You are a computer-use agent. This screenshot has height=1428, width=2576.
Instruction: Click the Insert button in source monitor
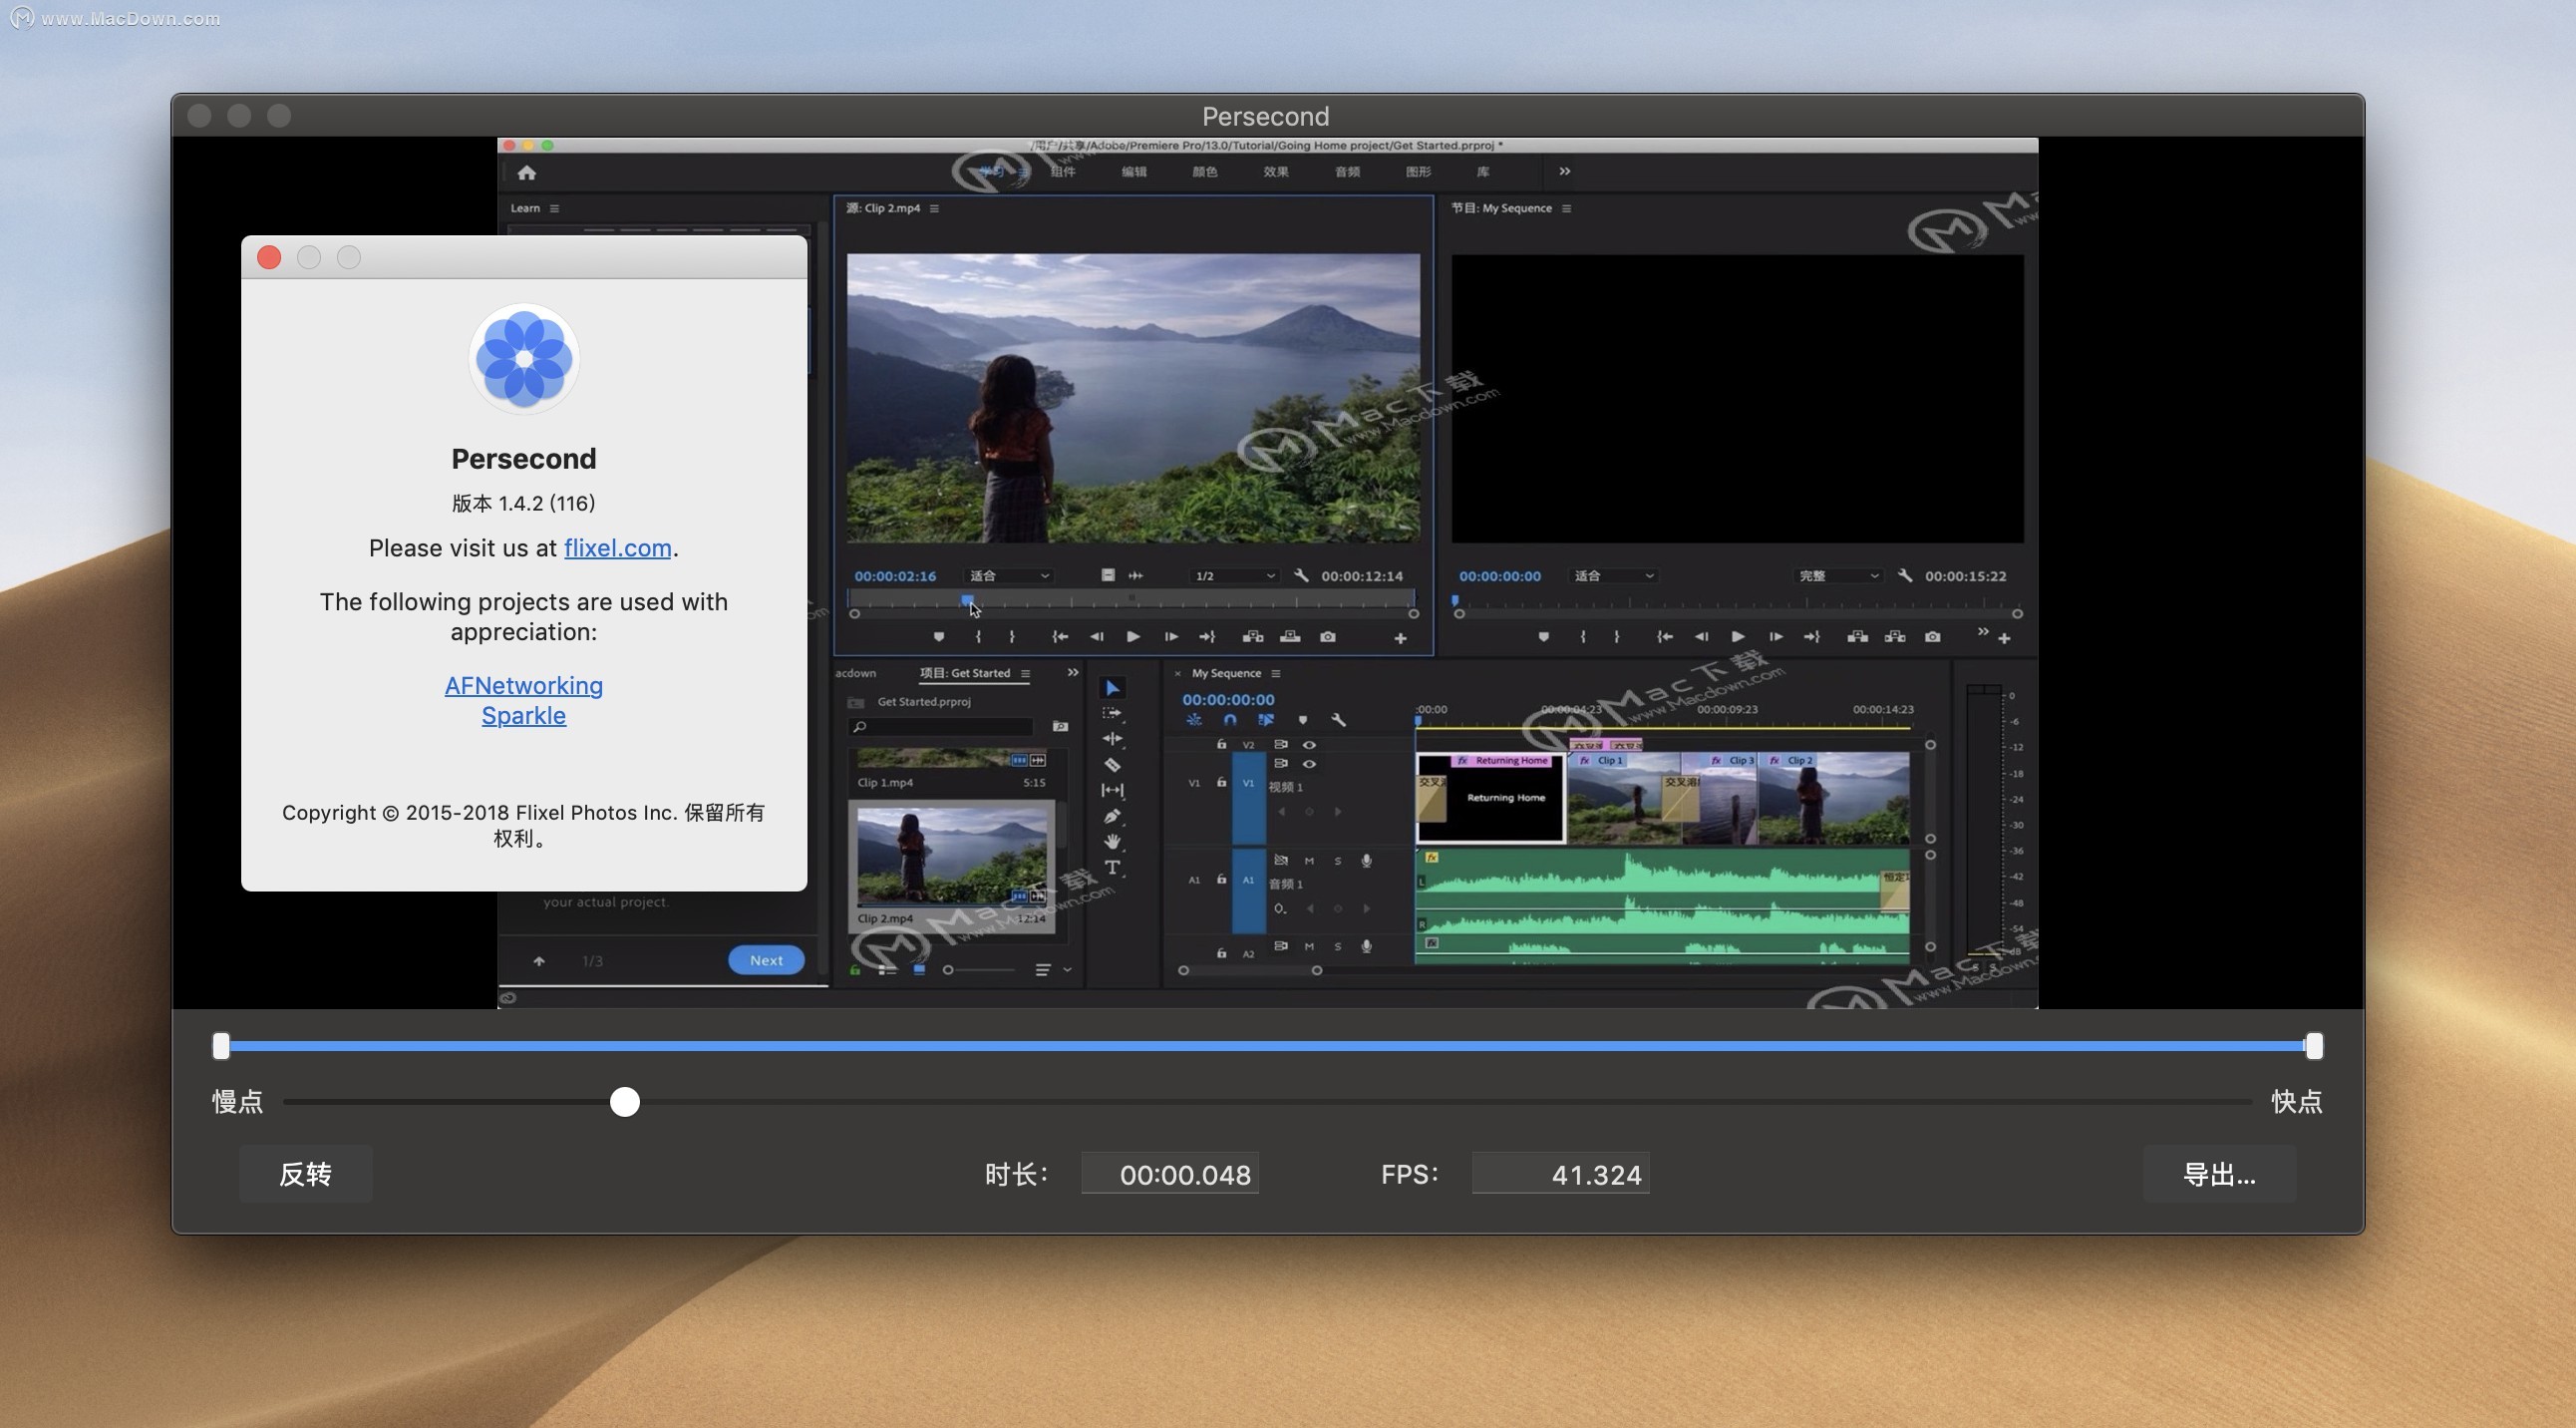[x=1252, y=637]
